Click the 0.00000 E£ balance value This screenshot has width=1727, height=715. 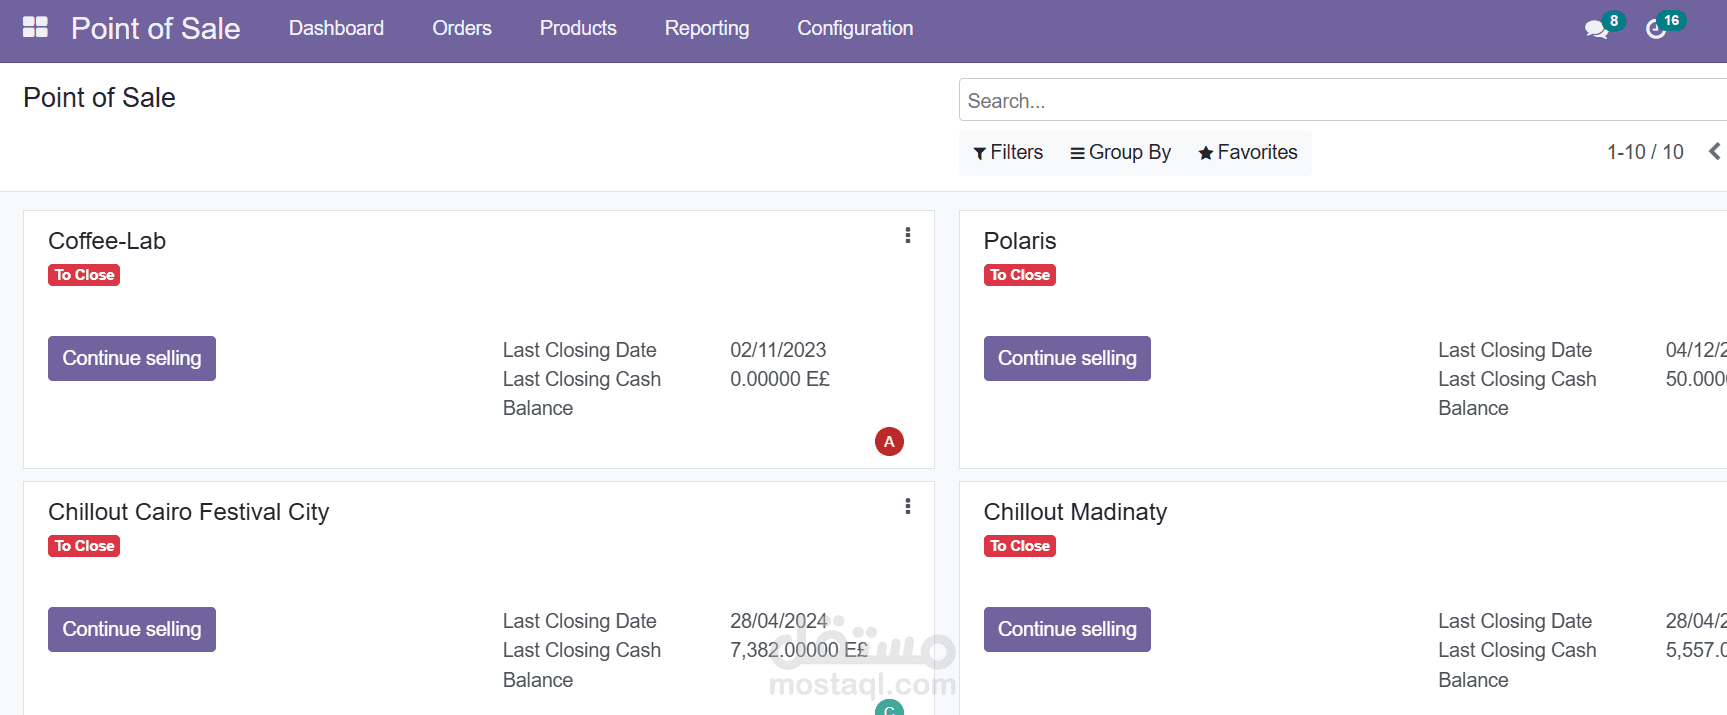coord(780,379)
